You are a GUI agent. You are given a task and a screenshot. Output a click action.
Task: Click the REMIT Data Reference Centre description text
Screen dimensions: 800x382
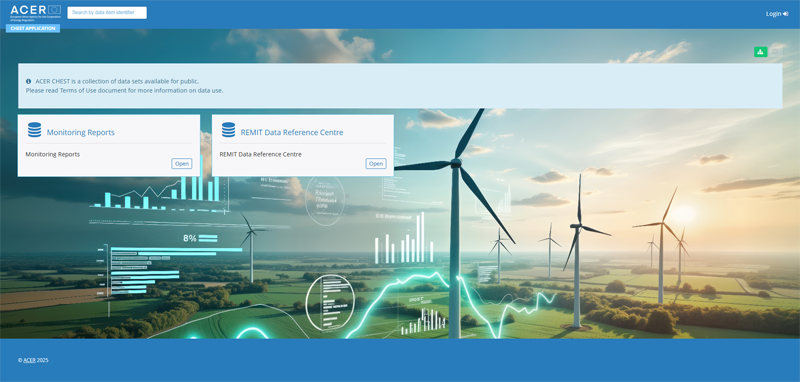coord(261,154)
